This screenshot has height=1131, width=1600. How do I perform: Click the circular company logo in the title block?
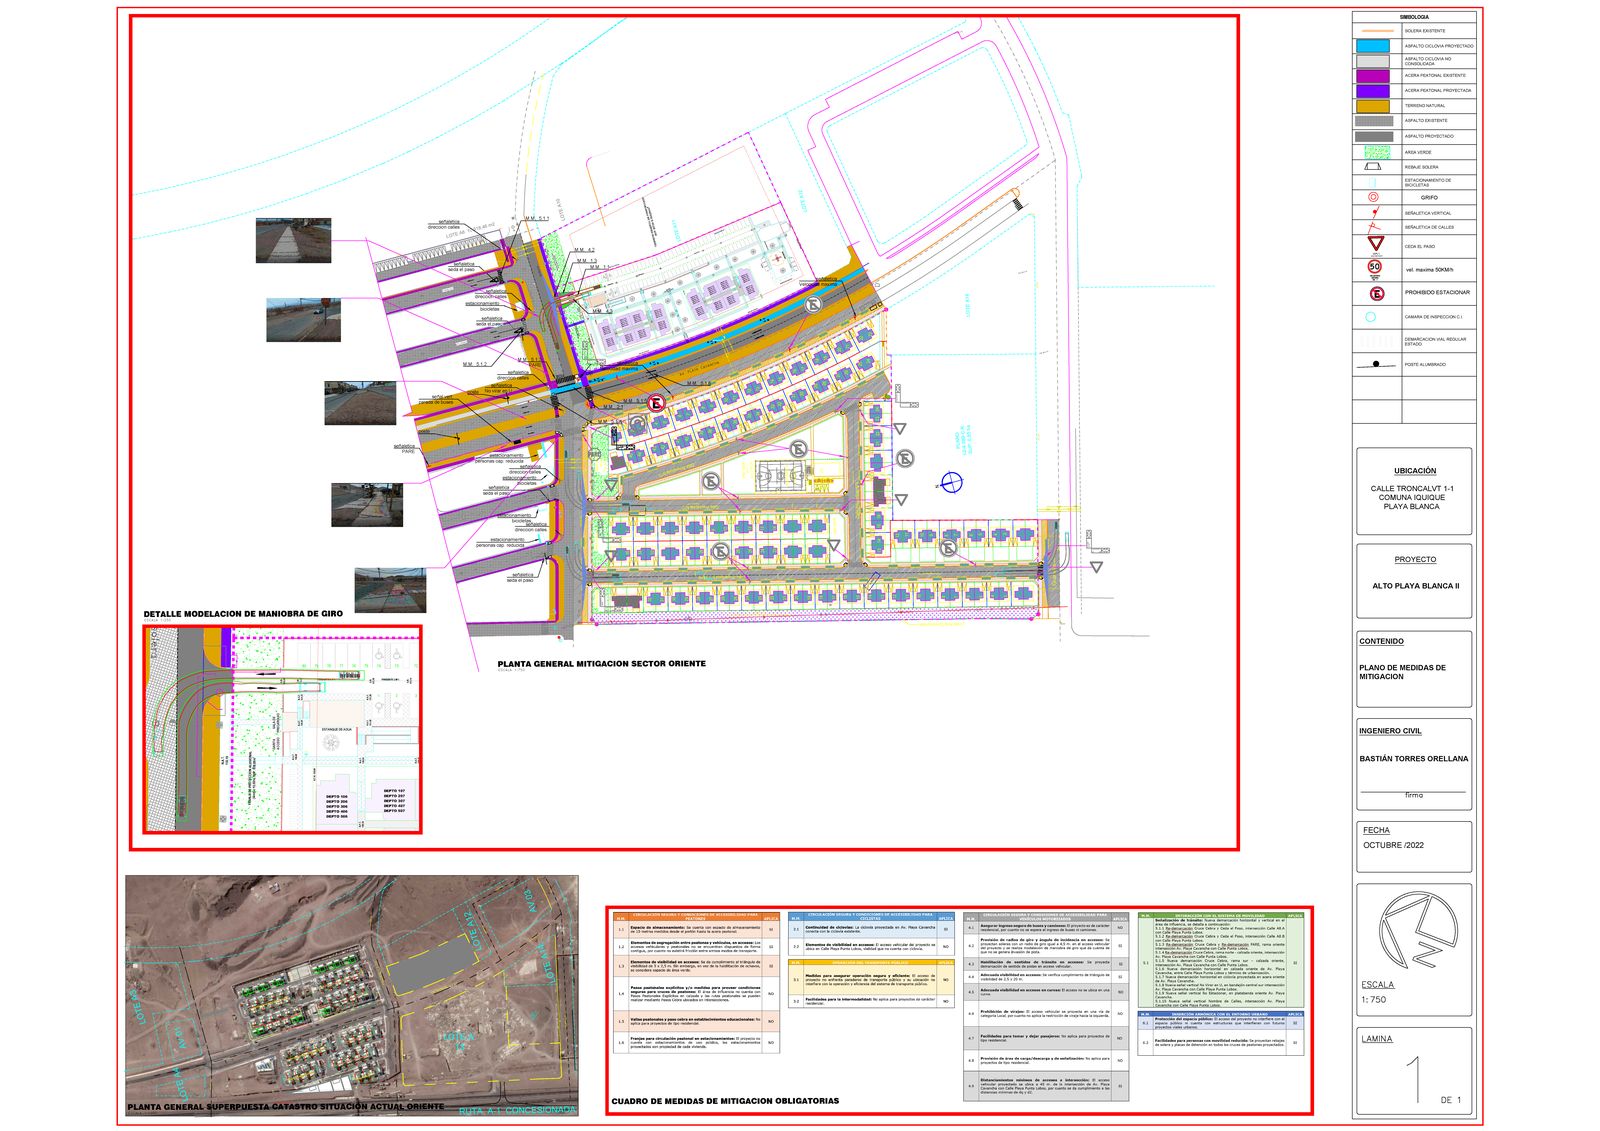[x=1418, y=930]
